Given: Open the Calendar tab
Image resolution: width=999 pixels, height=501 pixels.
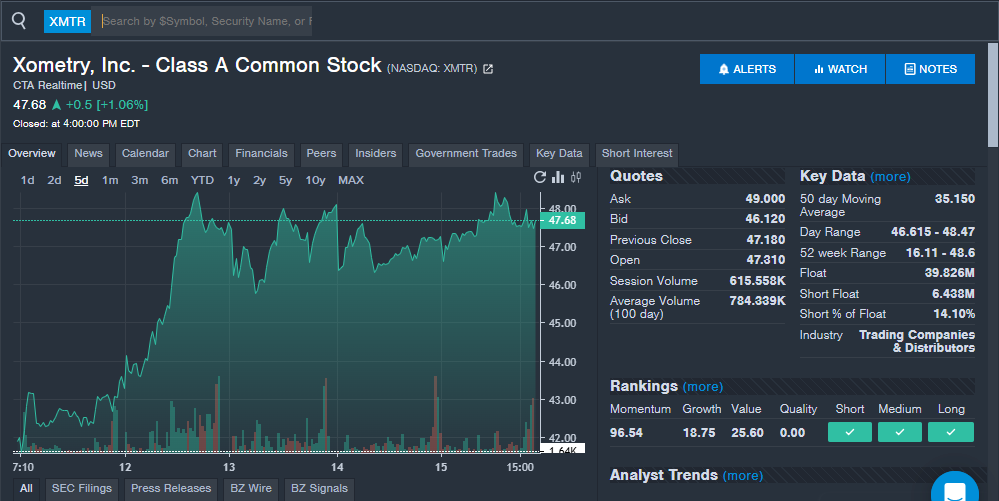Looking at the screenshot, I should tap(145, 154).
